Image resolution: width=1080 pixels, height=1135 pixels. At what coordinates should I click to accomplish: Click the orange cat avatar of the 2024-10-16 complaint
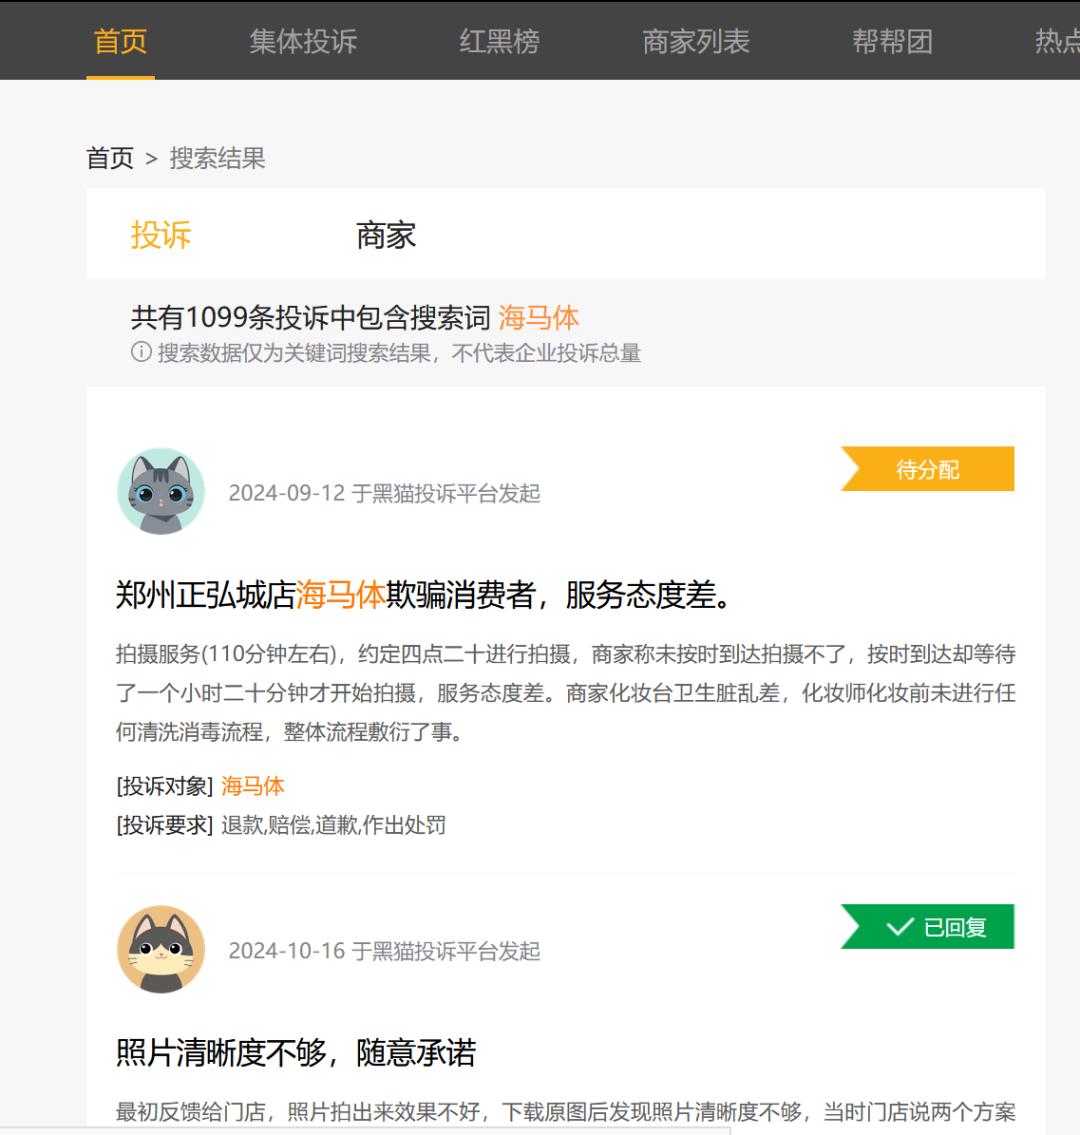(161, 949)
